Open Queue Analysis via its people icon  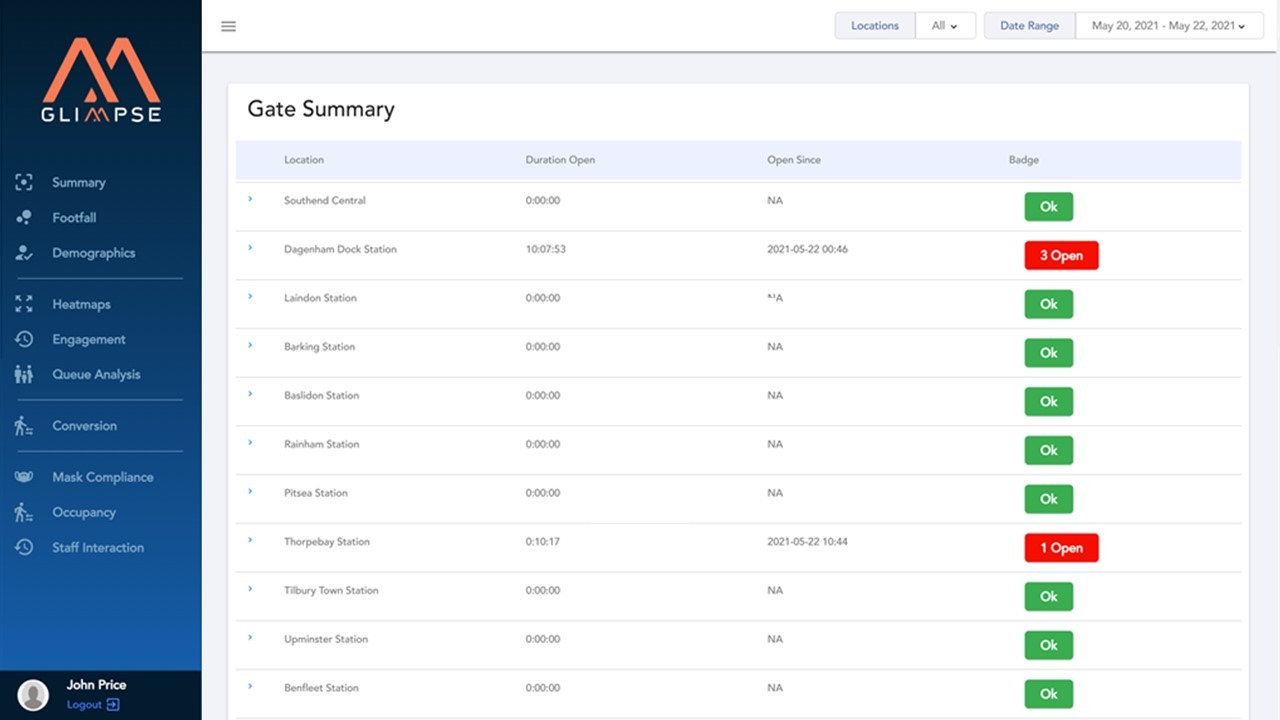click(x=23, y=374)
